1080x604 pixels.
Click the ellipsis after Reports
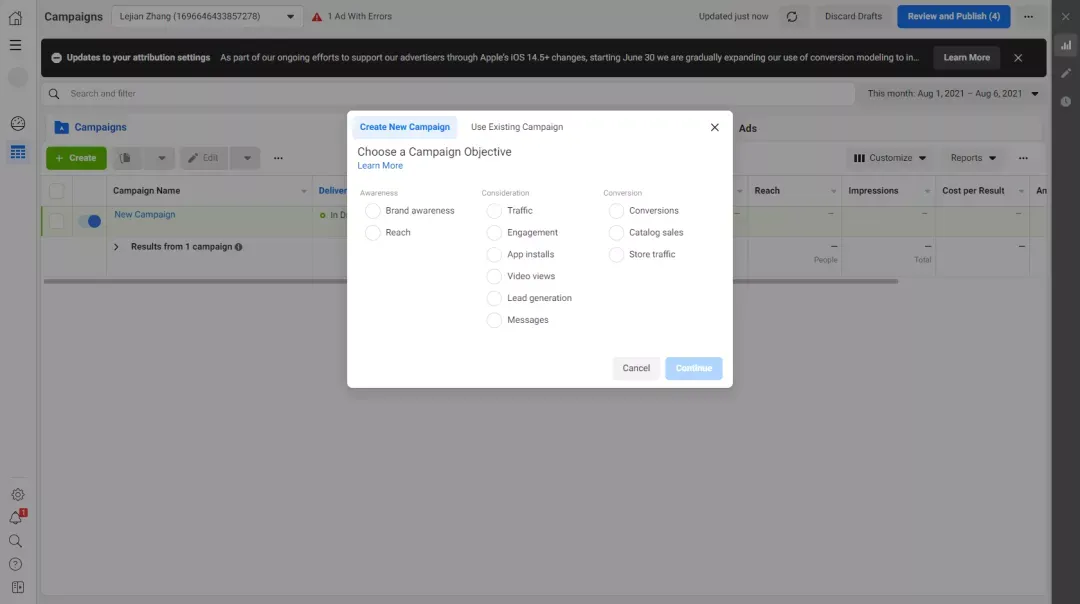[x=1024, y=158]
